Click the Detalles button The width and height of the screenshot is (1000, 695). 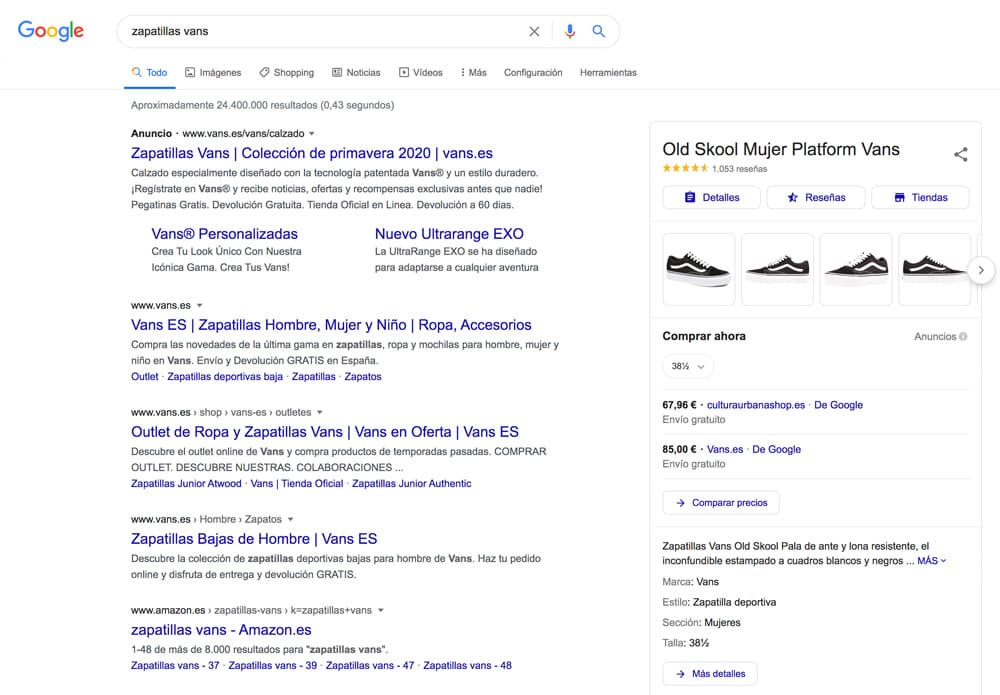click(x=711, y=198)
